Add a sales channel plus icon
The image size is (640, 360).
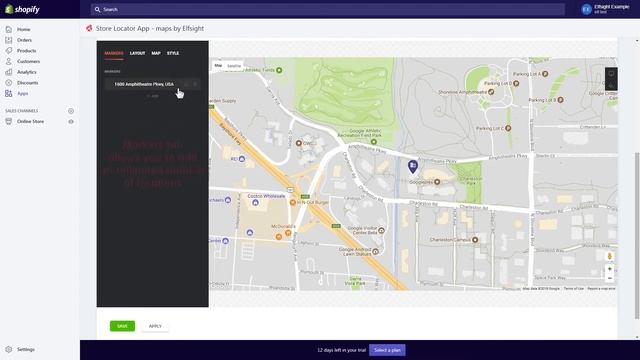pos(71,111)
